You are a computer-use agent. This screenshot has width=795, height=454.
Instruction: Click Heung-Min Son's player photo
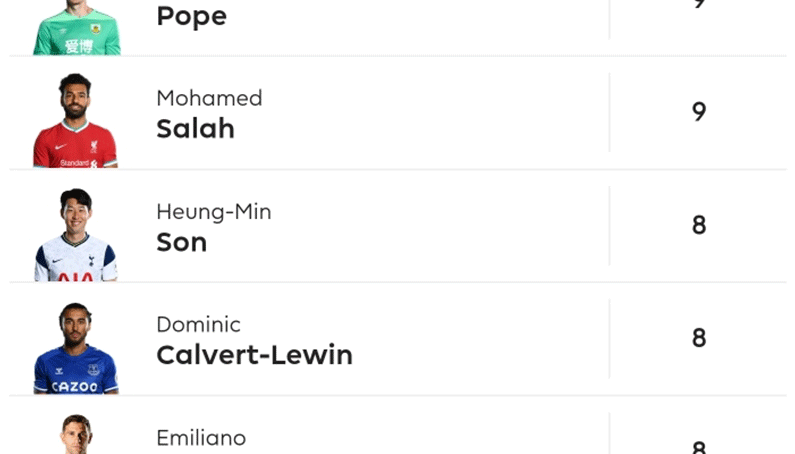(75, 234)
